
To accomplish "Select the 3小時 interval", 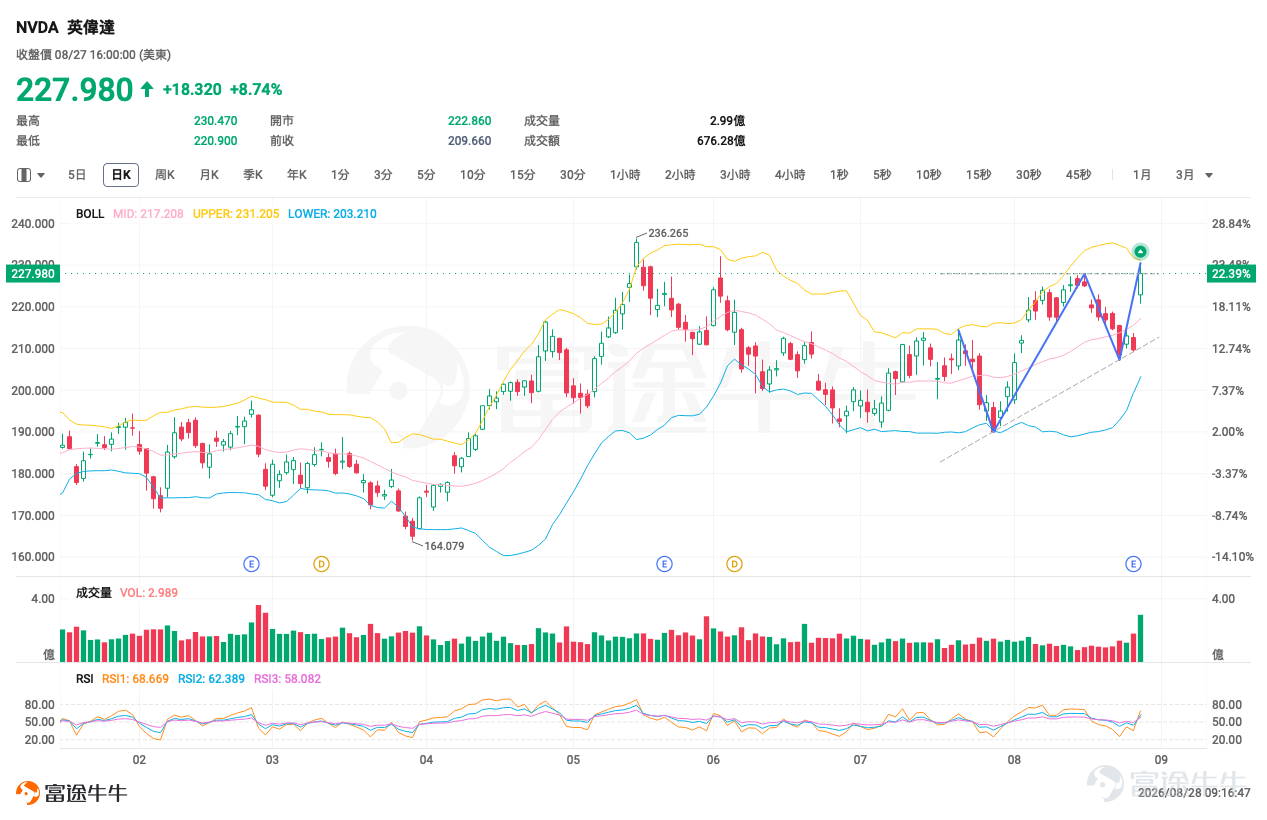I will pyautogui.click(x=735, y=175).
